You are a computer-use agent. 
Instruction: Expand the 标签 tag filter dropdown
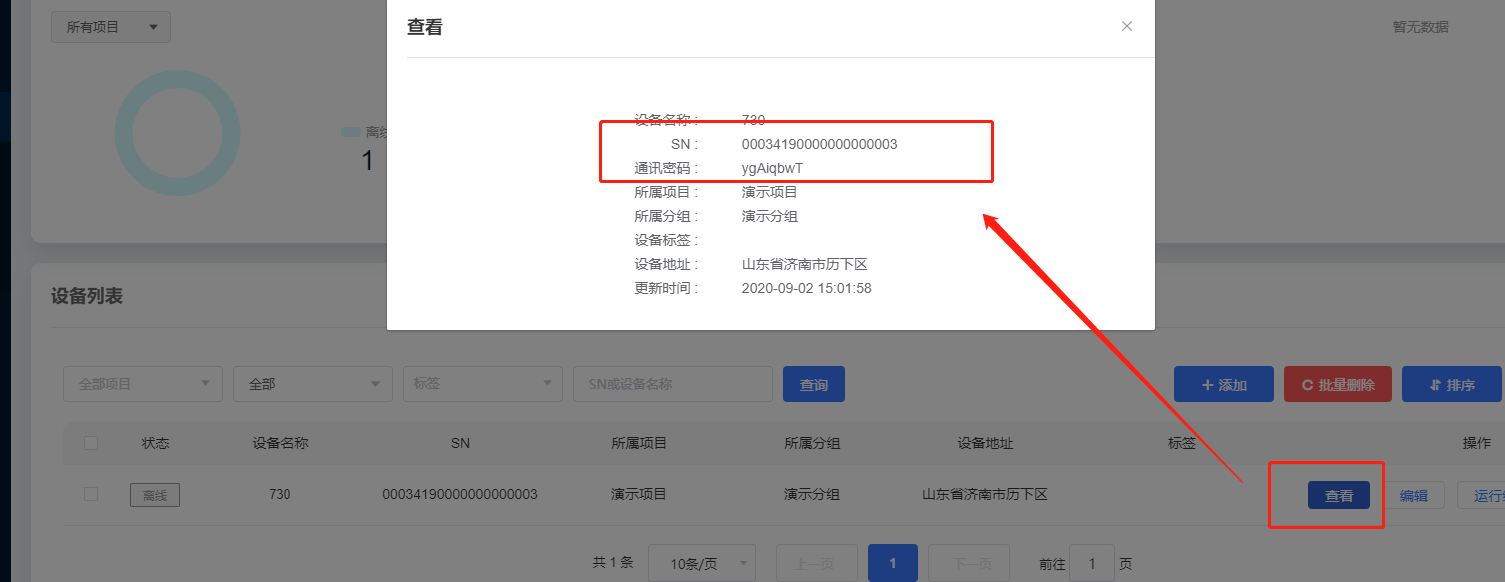click(x=483, y=384)
